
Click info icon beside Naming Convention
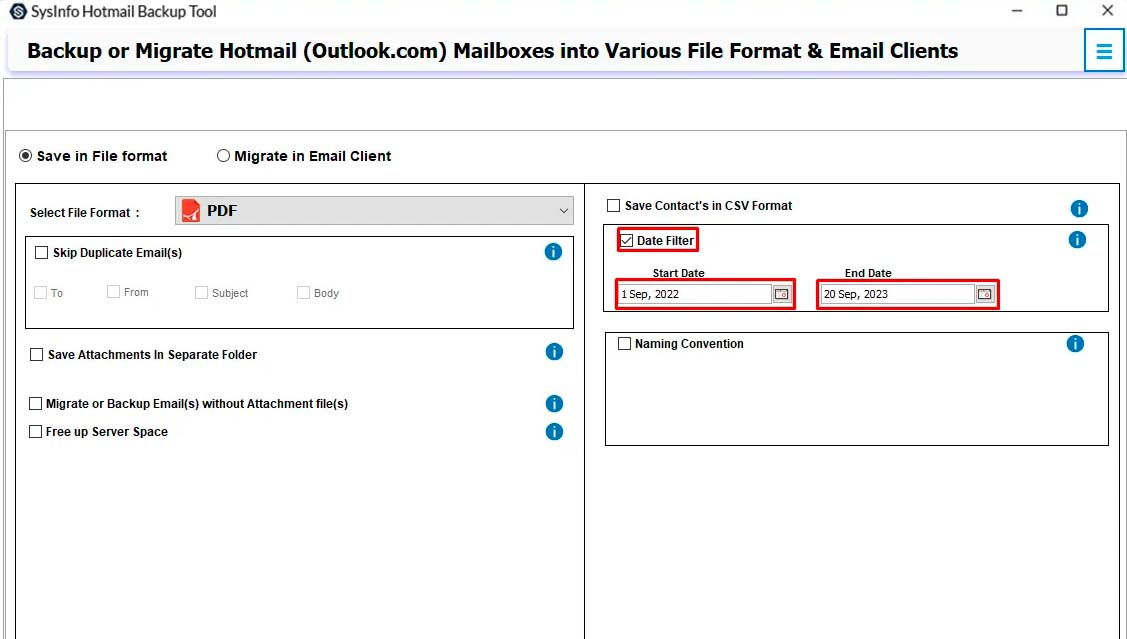(x=1075, y=344)
